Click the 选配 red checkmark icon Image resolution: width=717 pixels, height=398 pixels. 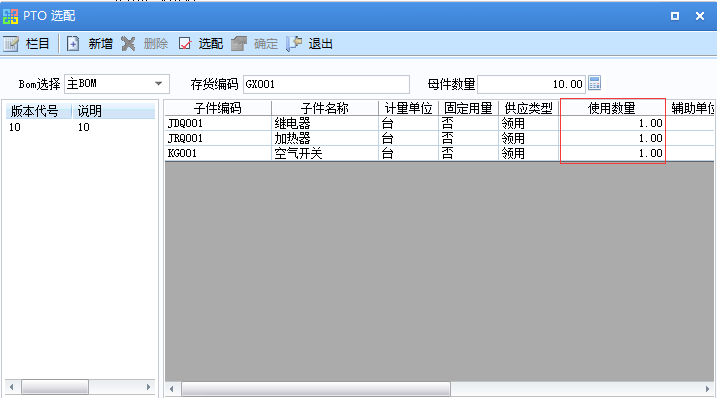[185, 44]
